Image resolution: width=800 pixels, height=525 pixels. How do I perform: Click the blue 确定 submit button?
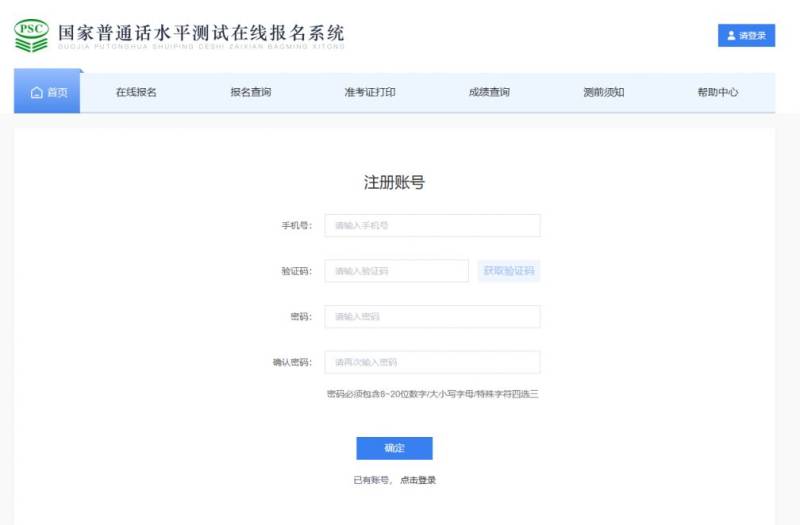[394, 448]
